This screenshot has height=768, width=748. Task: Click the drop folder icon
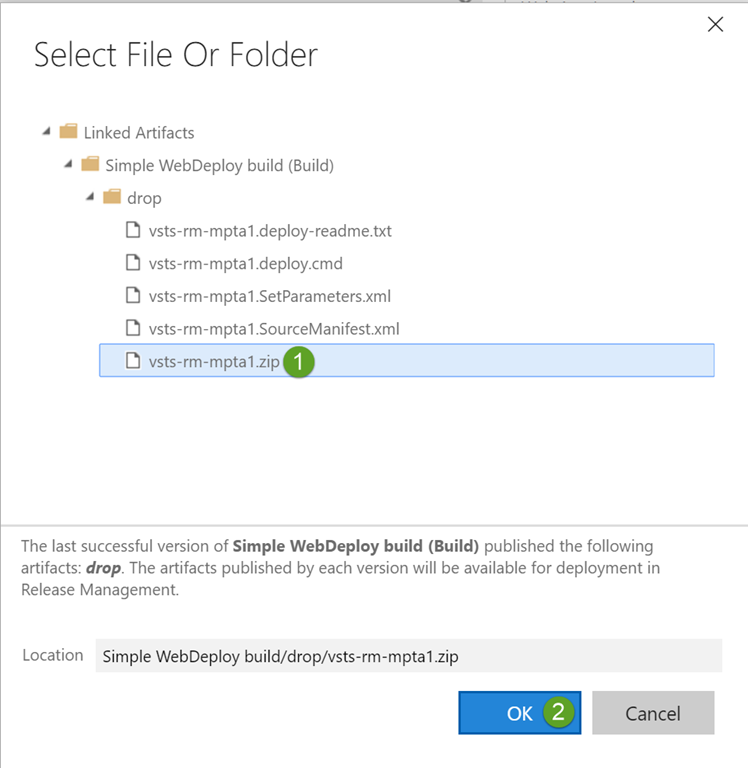[112, 198]
